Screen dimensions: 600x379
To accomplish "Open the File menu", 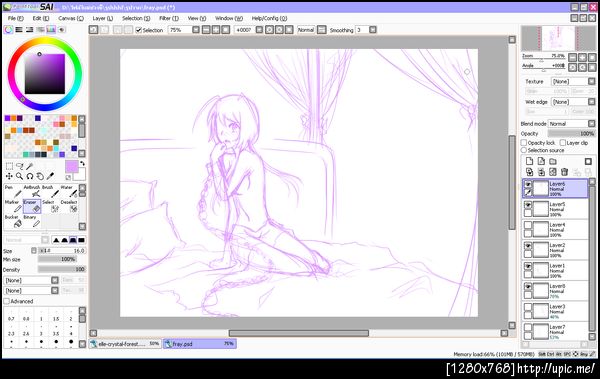I will coord(16,18).
